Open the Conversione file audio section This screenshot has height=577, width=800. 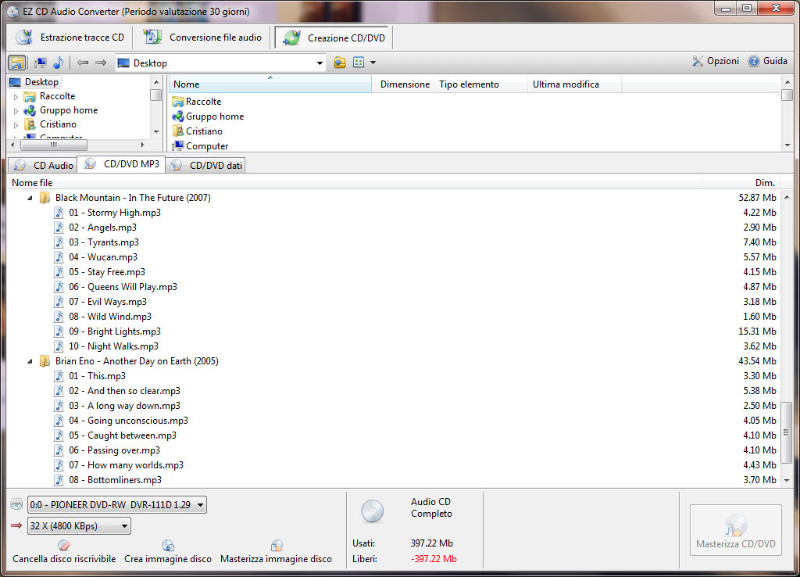click(x=203, y=38)
